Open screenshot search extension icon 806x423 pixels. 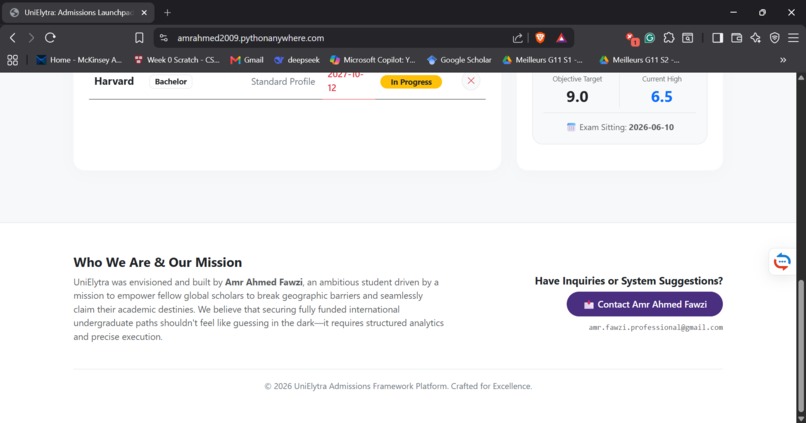coord(687,38)
